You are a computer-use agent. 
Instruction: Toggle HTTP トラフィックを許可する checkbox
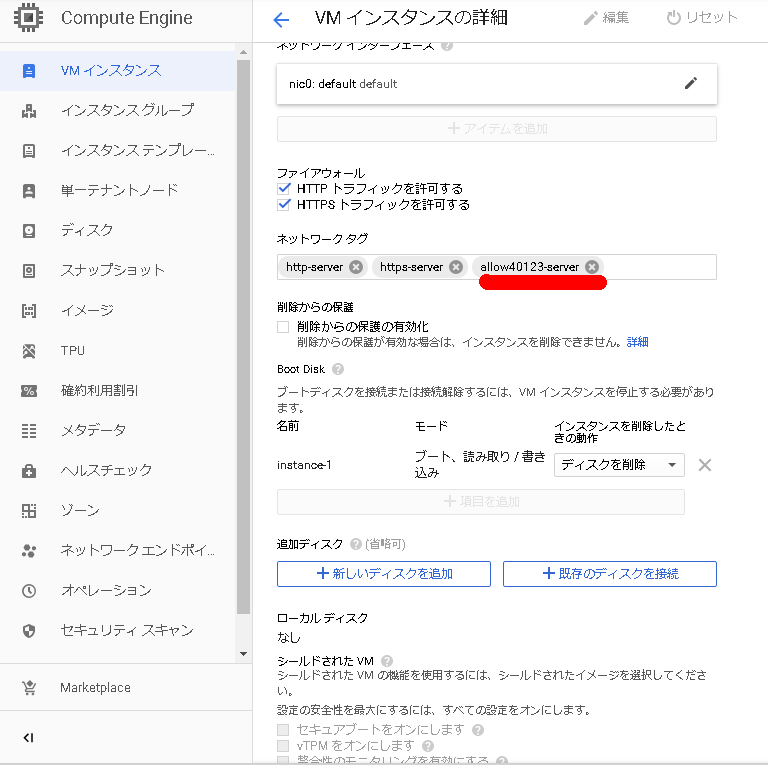[284, 189]
